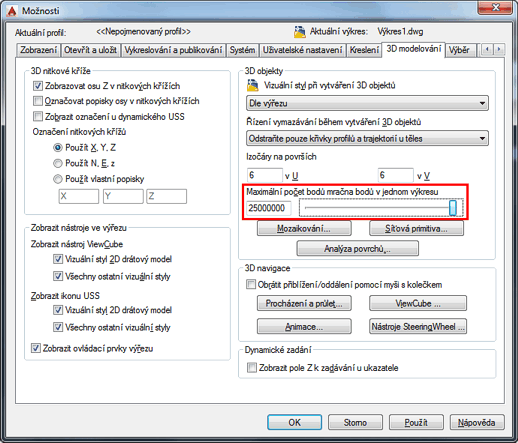
Task: Click the drawing file icon beside Aktuální výkres
Action: tap(300, 32)
